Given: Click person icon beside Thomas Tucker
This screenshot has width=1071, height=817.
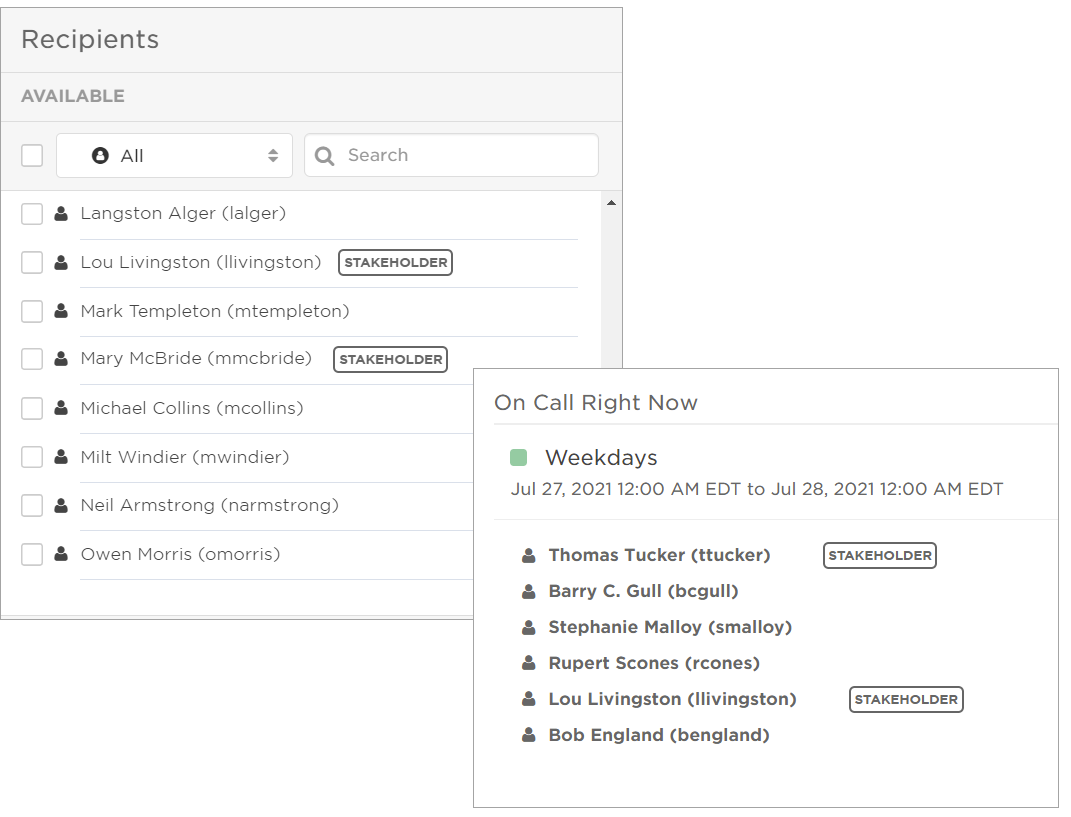Looking at the screenshot, I should point(529,555).
